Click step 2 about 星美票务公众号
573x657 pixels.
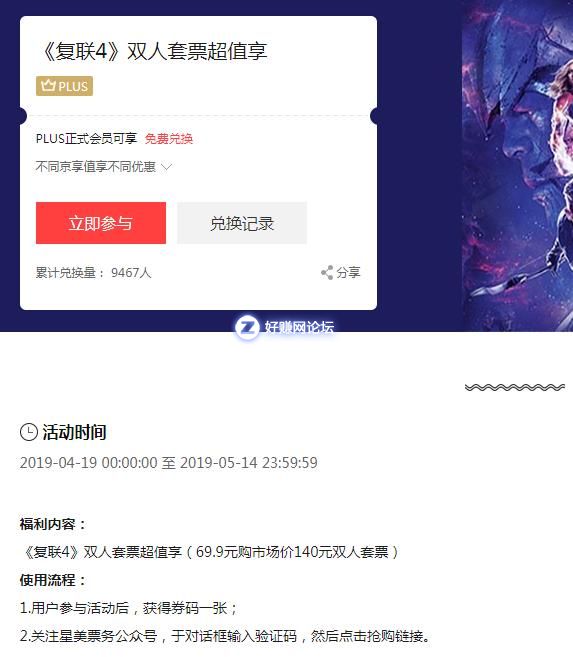(x=225, y=636)
